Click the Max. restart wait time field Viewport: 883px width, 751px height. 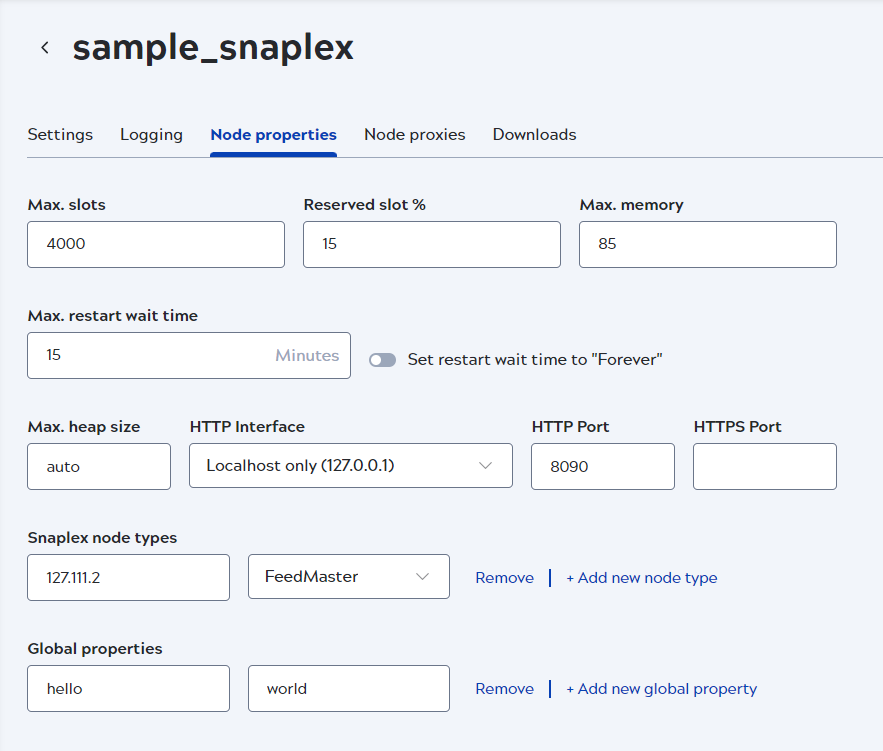pos(150,355)
